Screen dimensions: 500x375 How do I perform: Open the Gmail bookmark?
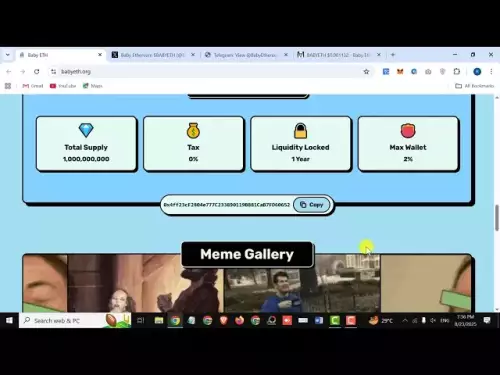[x=33, y=86]
